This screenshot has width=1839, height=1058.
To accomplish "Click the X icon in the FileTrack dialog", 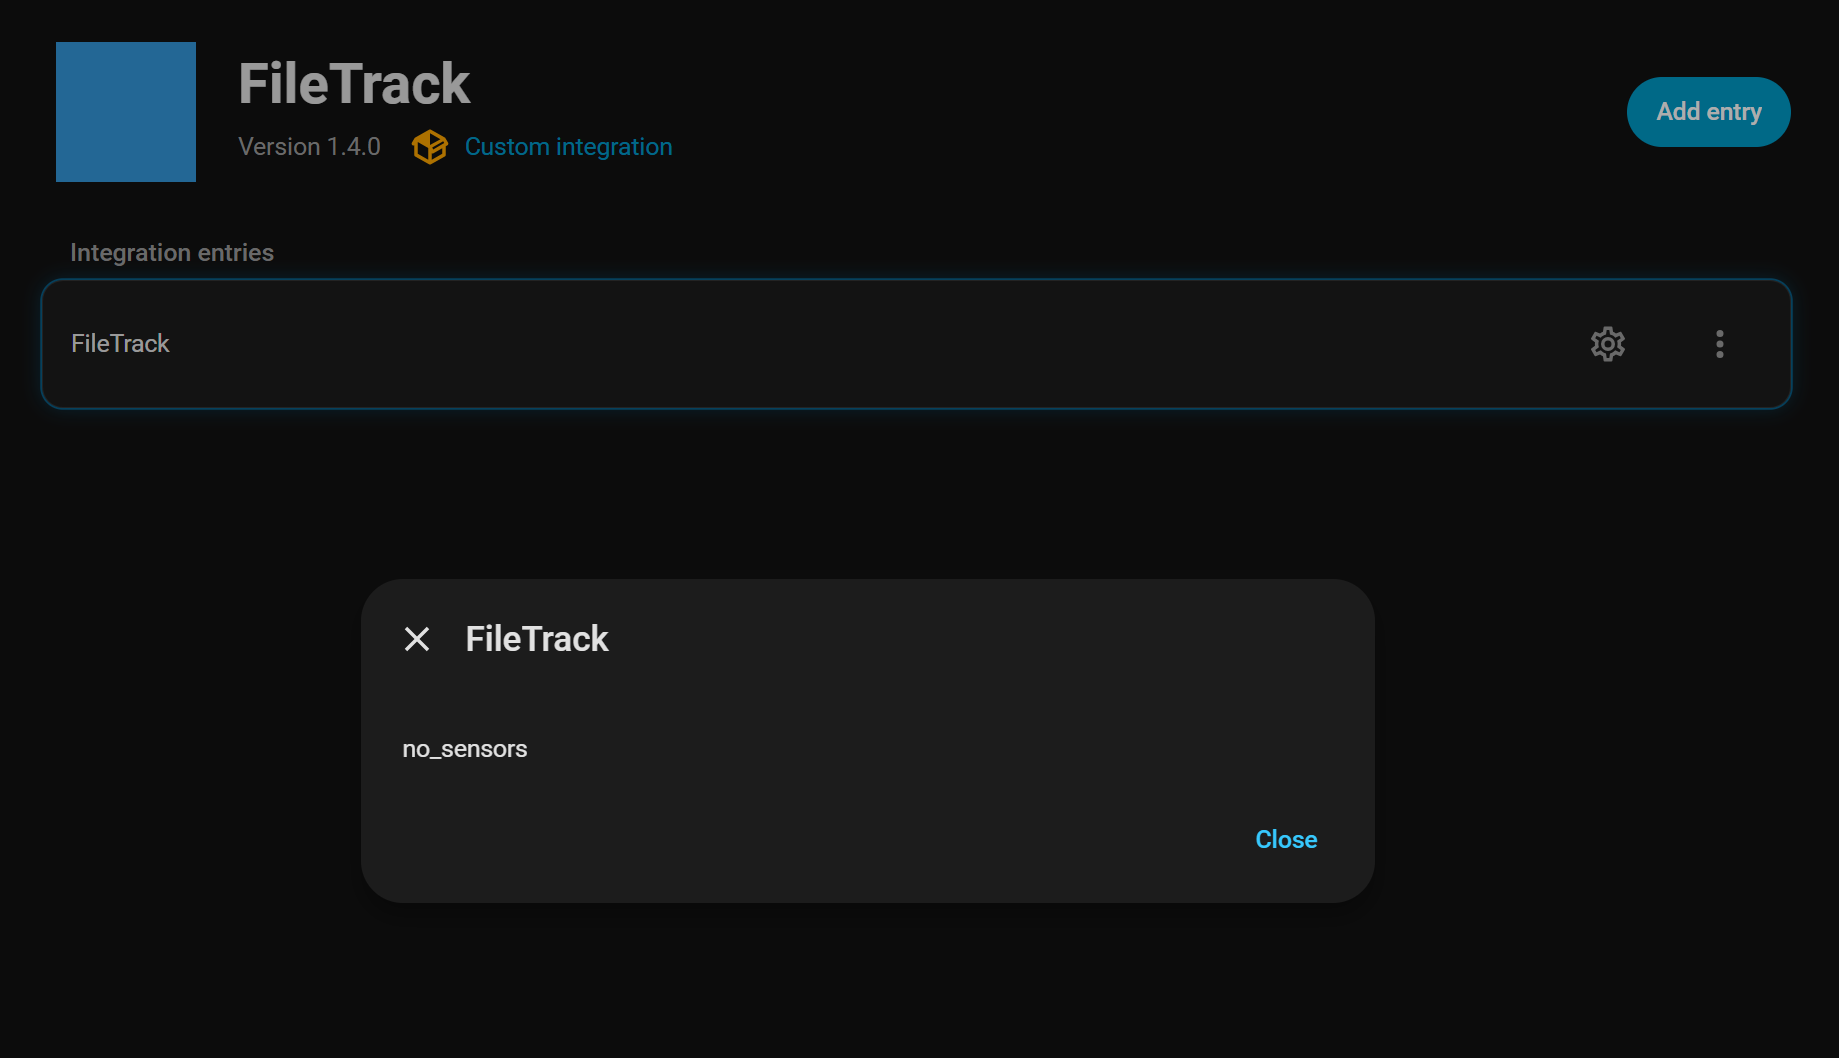I will (417, 639).
